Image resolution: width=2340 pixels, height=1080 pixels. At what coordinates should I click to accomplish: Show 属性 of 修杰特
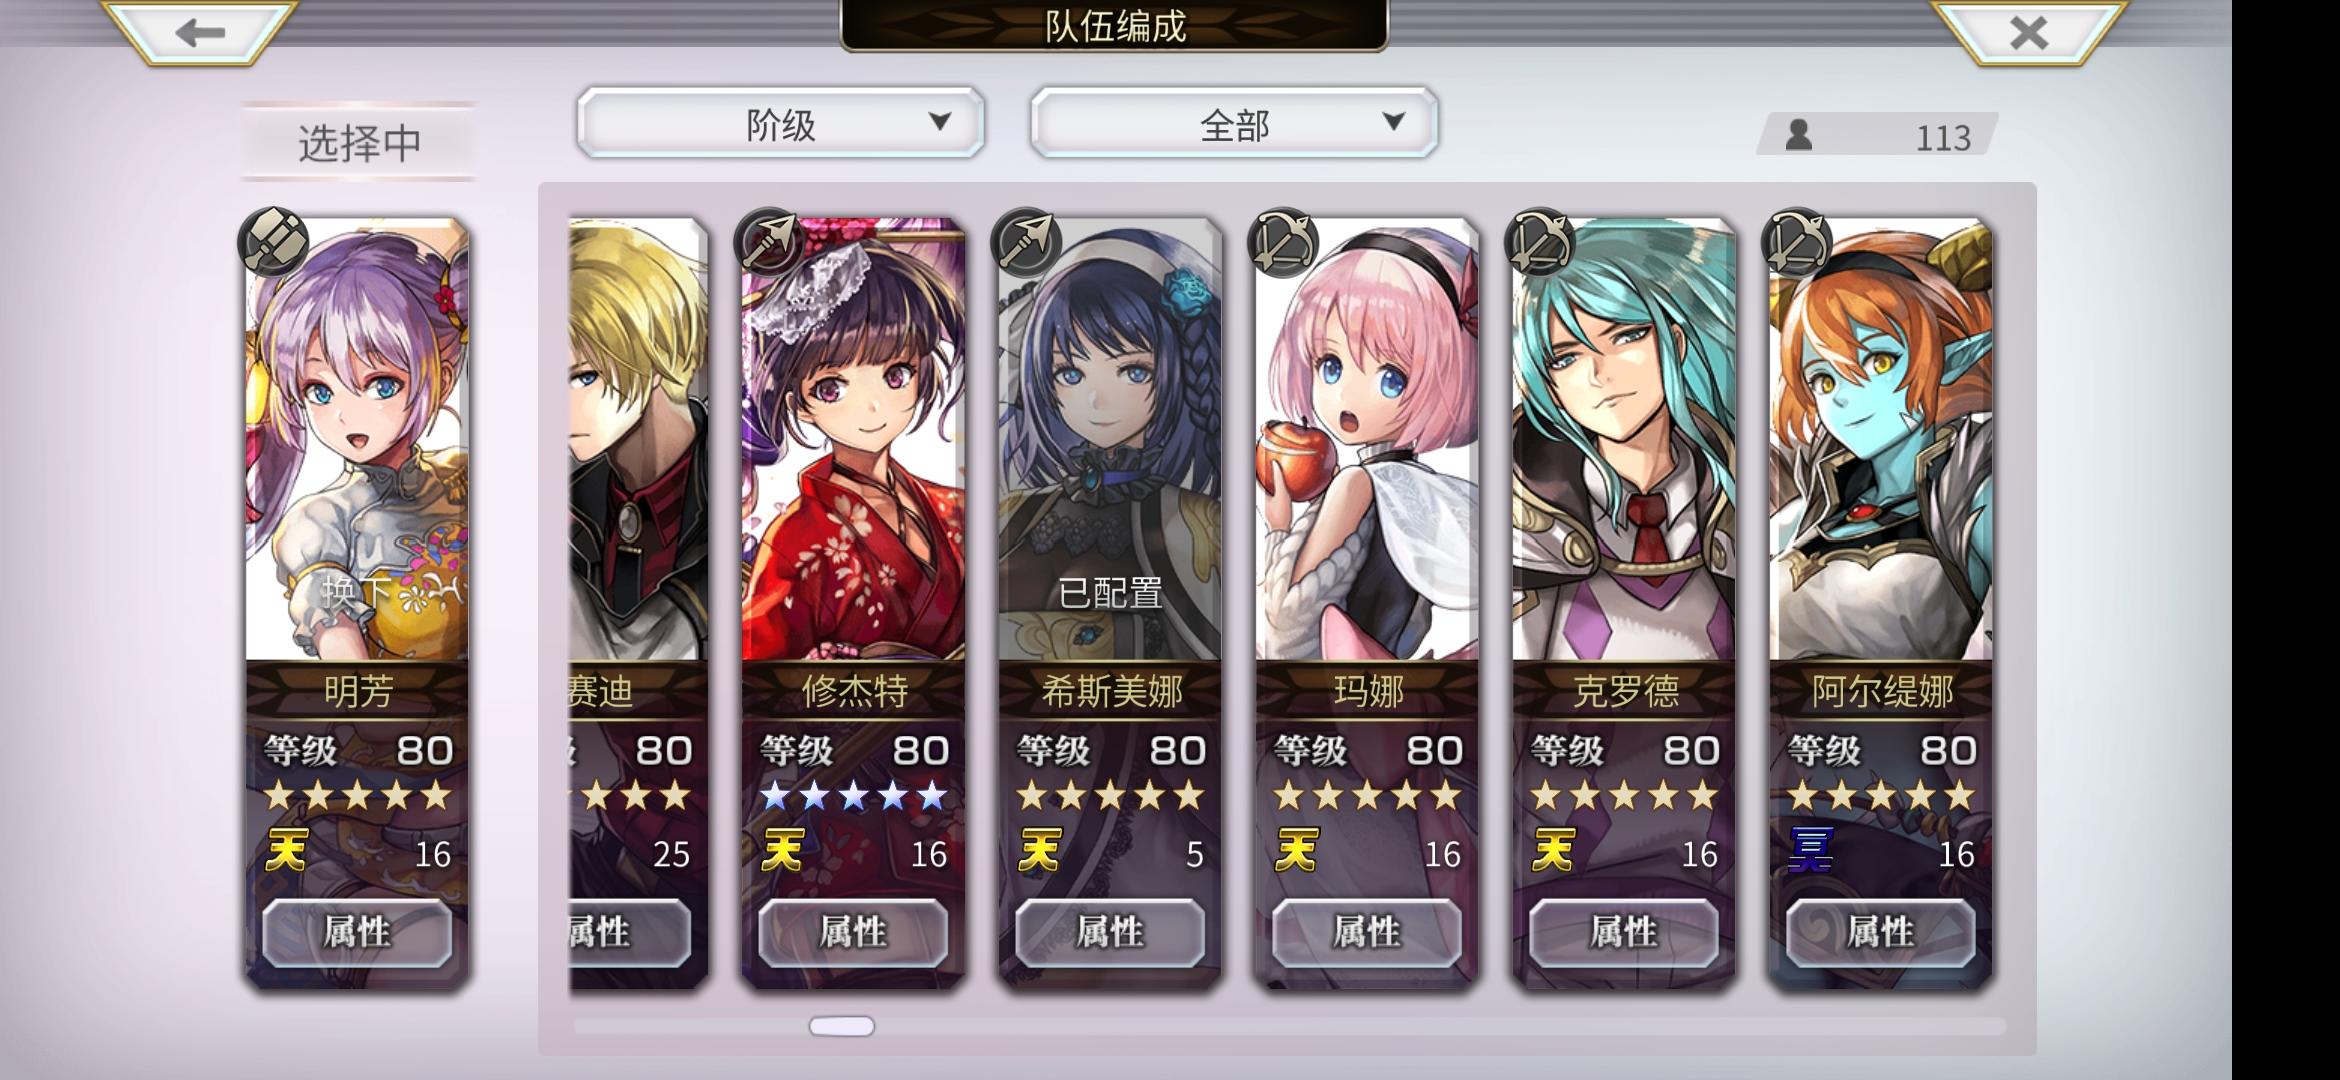[853, 932]
